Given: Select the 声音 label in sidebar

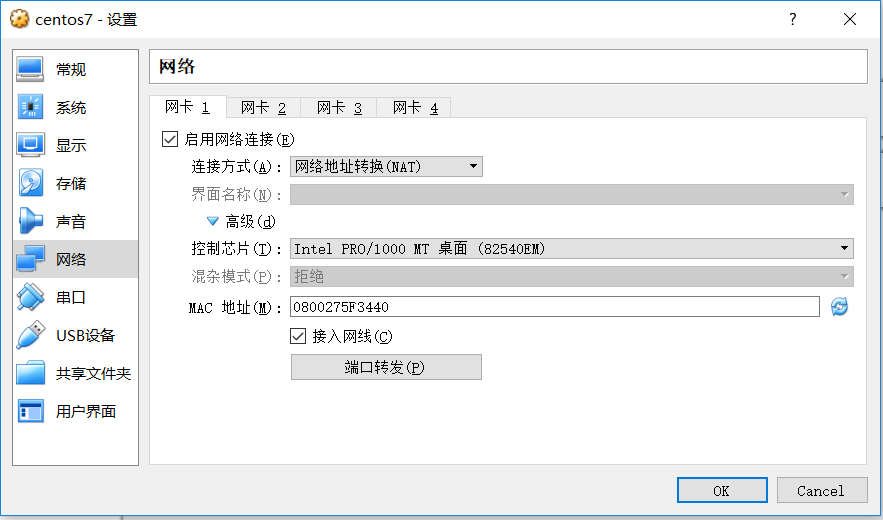Looking at the screenshot, I should (71, 221).
